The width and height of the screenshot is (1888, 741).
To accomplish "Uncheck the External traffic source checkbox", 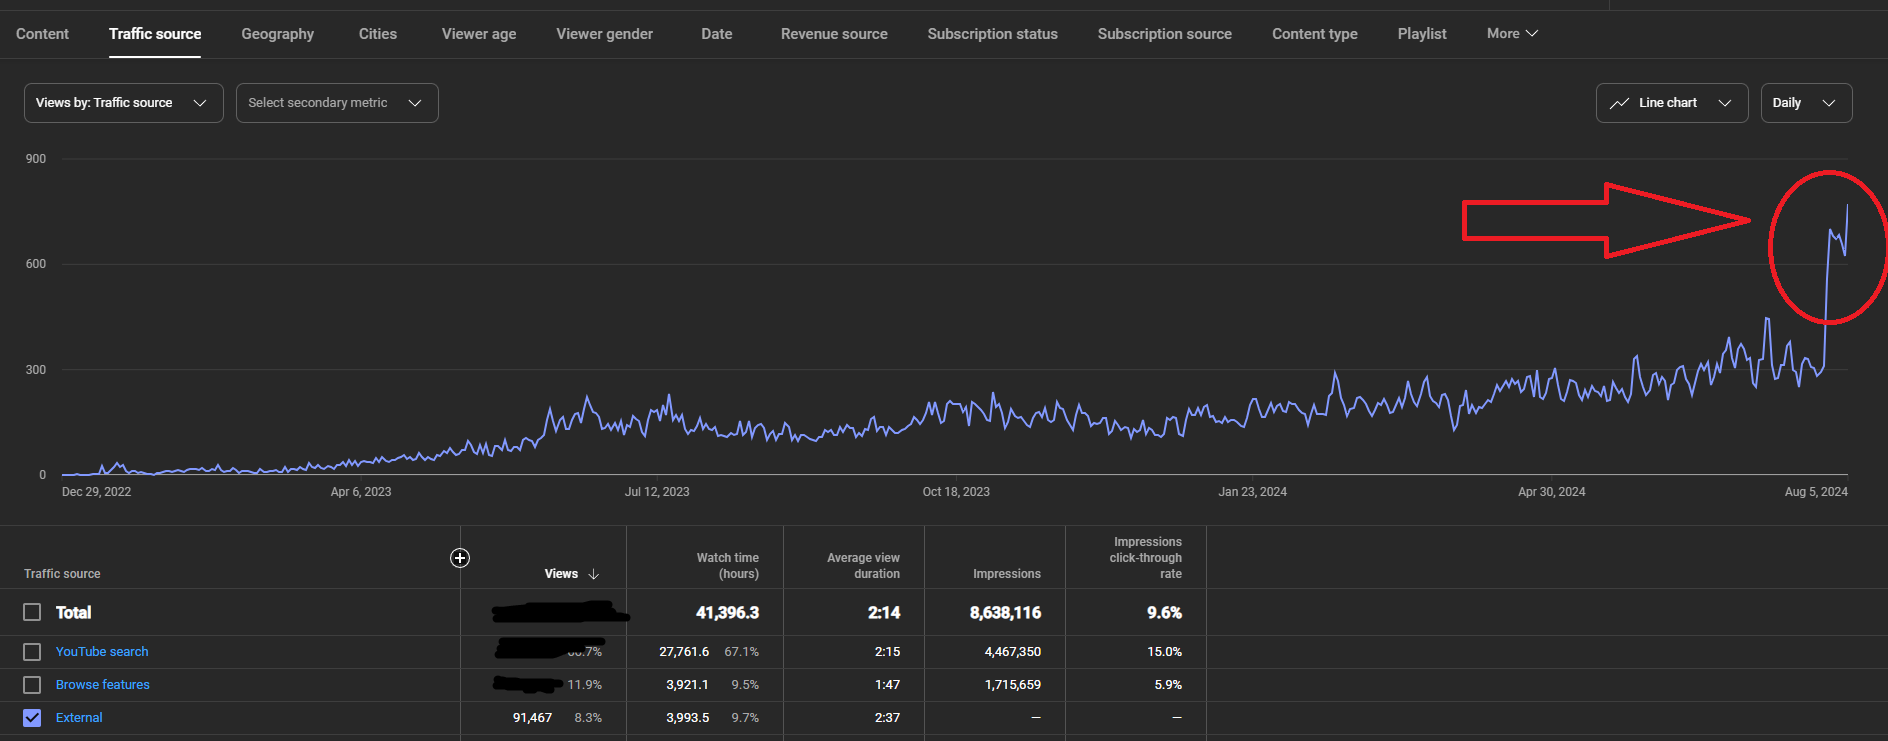I will coord(32,718).
